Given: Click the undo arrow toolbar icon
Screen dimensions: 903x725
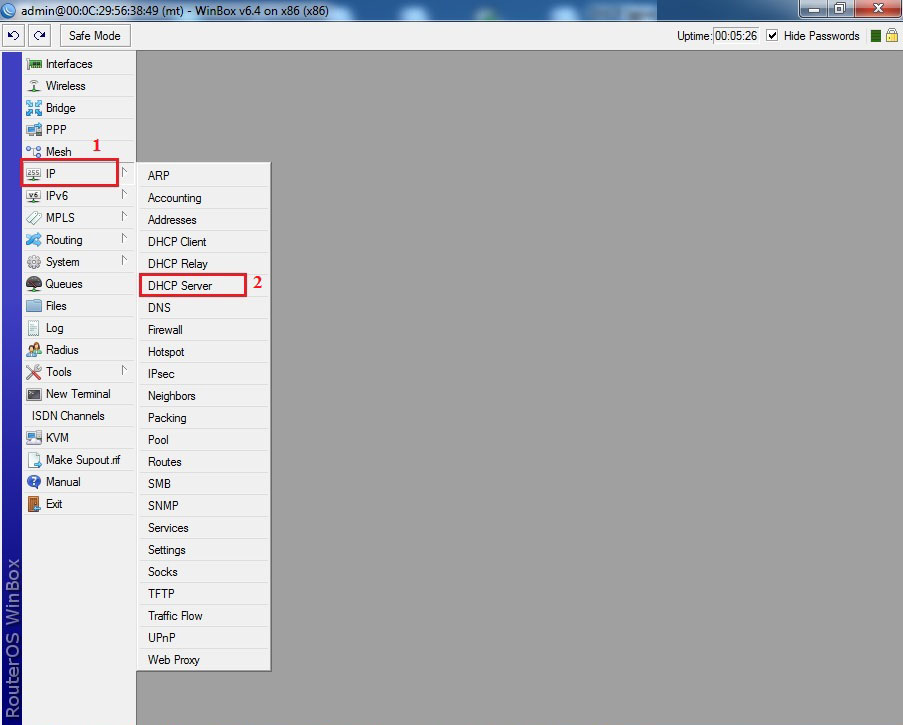Looking at the screenshot, I should pos(14,36).
